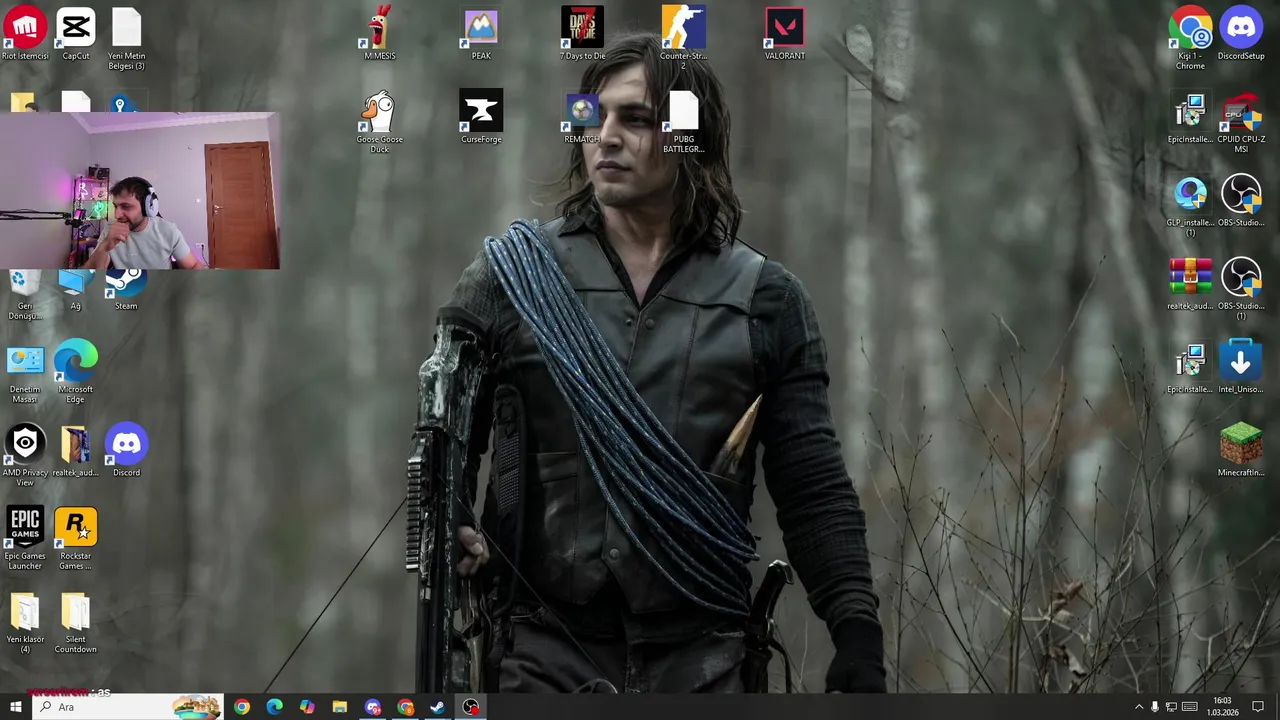Open the 7 Days to Die shortcut
1280x720 pixels.
582,33
